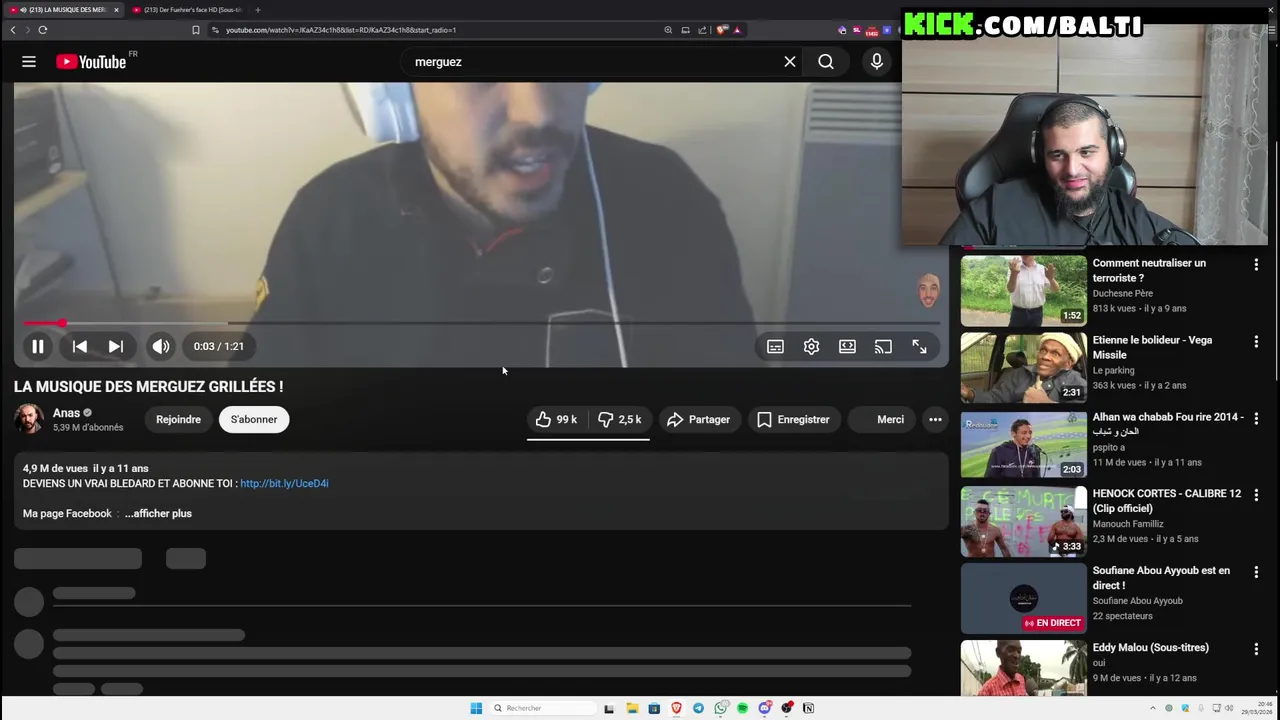Share the video with Partager
The width and height of the screenshot is (1280, 720).
[698, 420]
